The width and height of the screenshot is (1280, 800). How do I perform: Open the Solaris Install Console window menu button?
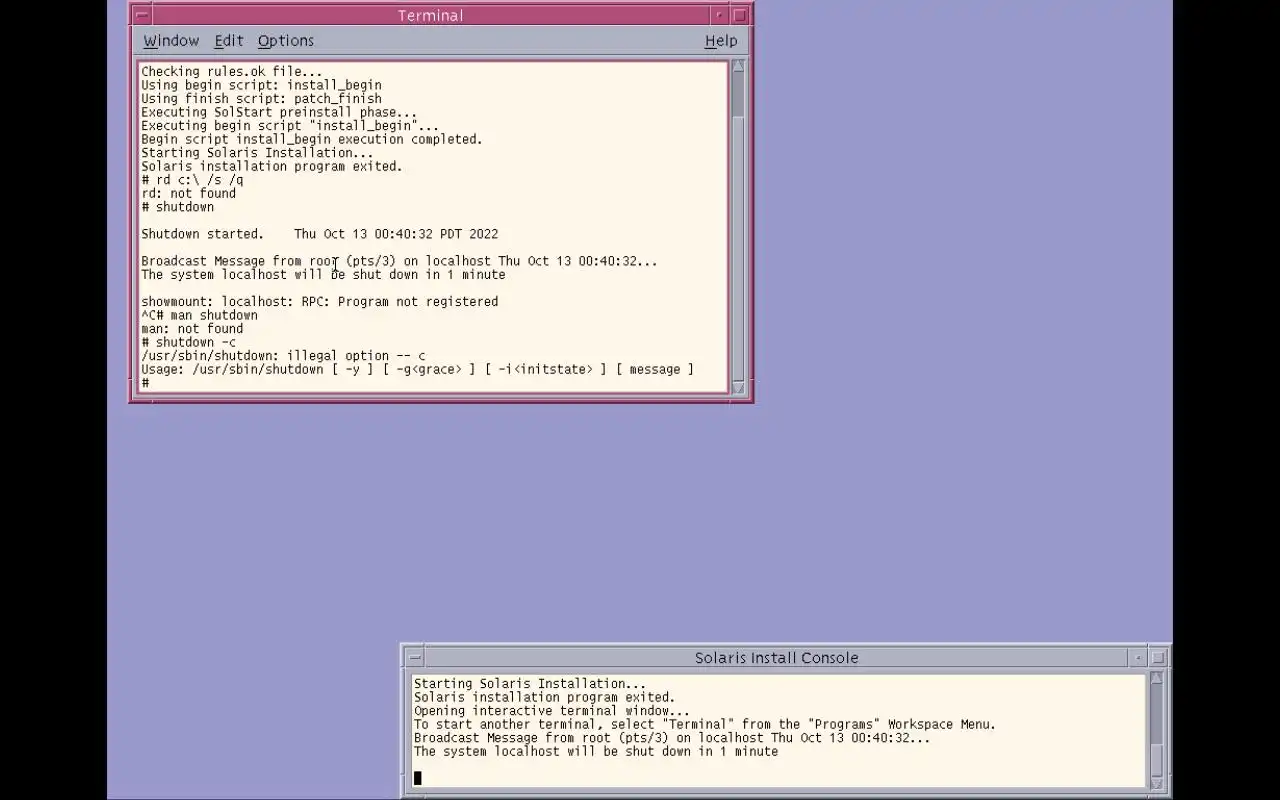(x=415, y=658)
